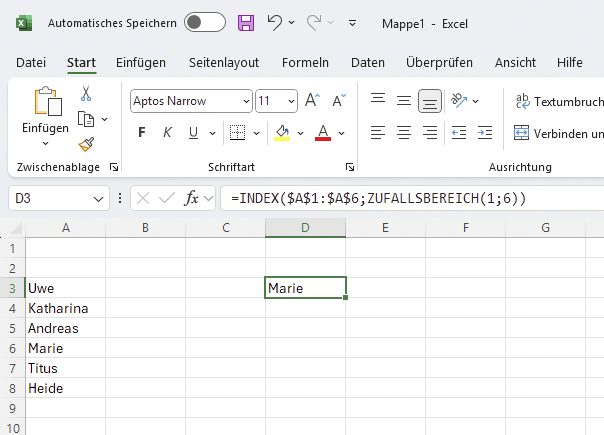The image size is (604, 435).
Task: Click the D3 name box field
Action: pos(50,198)
